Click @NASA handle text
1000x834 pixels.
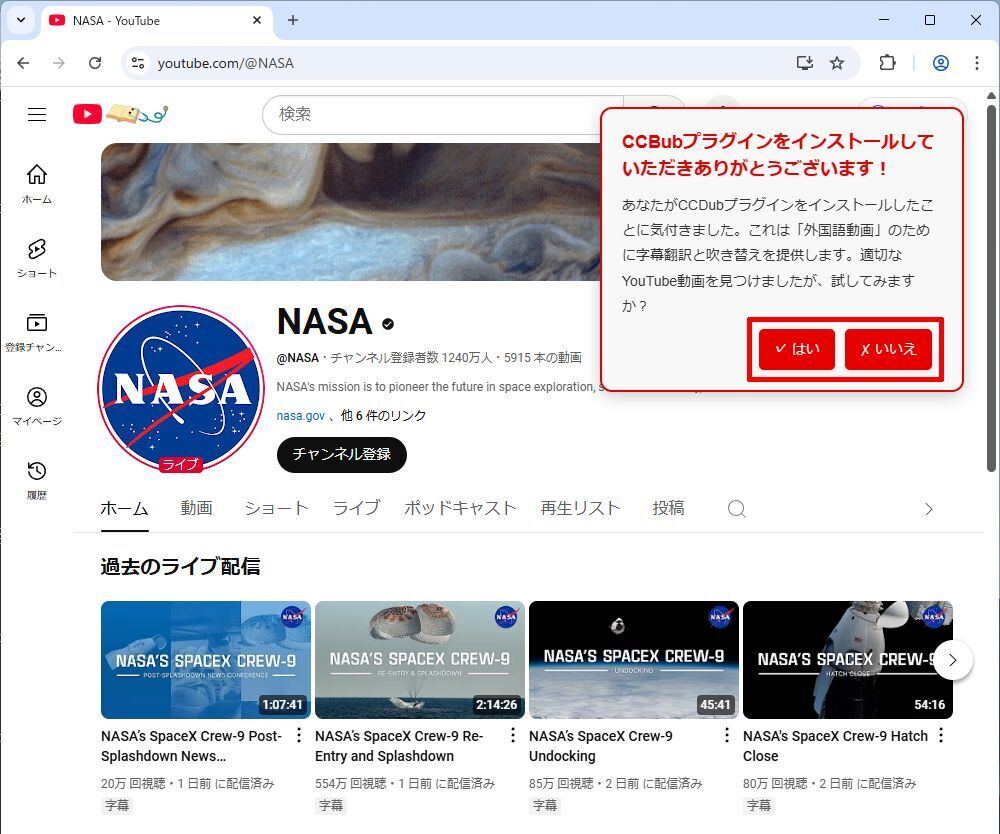pos(297,358)
